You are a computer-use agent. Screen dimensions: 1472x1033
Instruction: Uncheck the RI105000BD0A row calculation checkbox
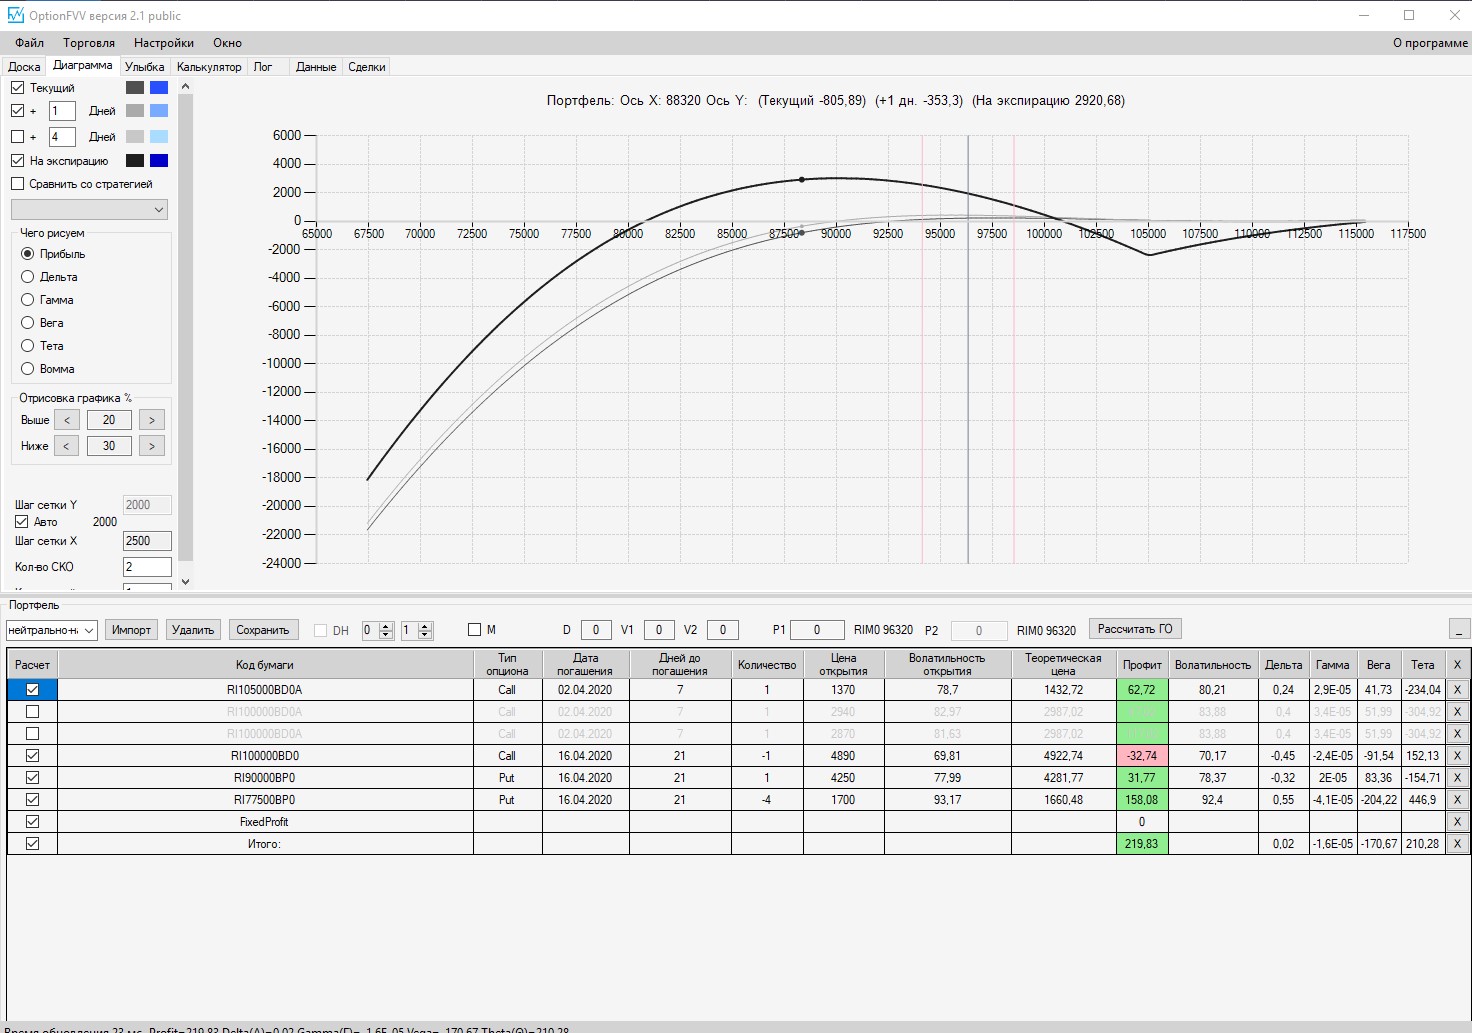click(x=33, y=690)
